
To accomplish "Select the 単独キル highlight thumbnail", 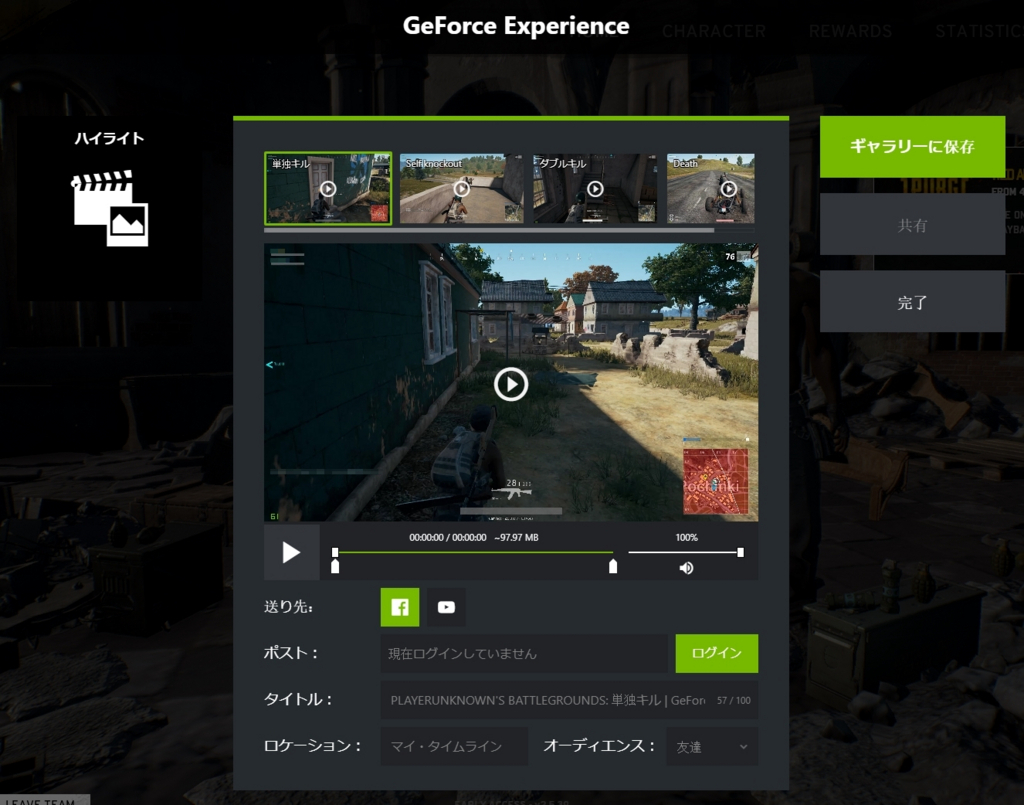I will click(328, 189).
